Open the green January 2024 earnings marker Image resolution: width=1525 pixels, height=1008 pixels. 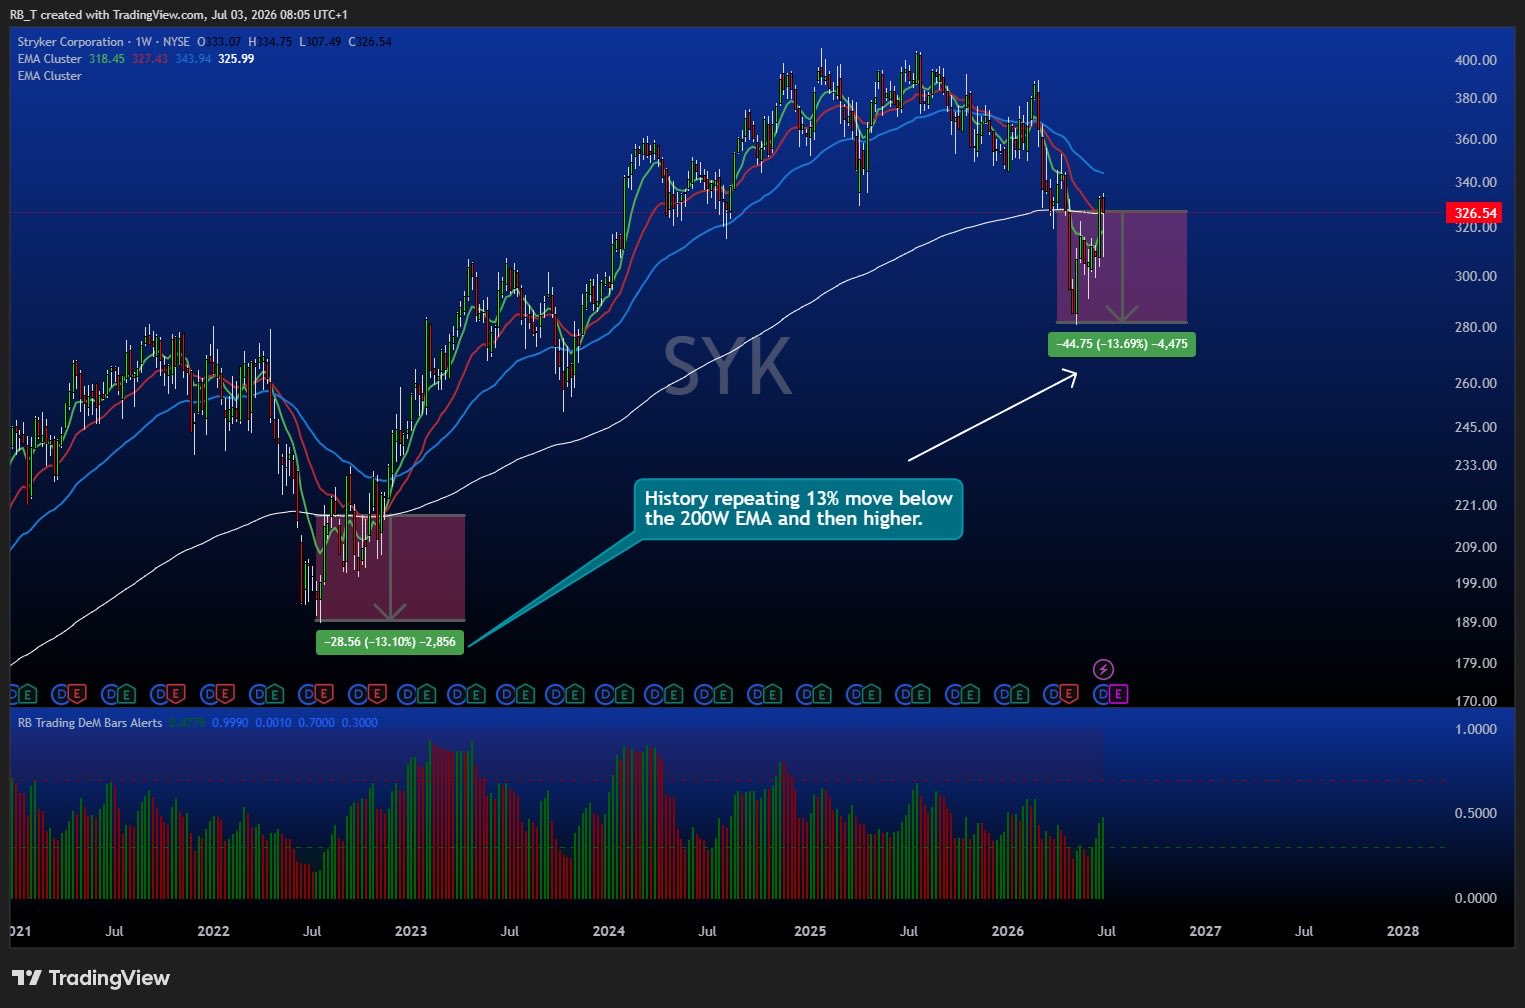[624, 693]
